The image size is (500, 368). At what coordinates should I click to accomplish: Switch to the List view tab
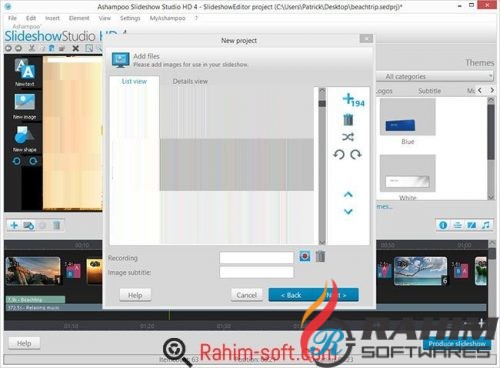point(134,81)
